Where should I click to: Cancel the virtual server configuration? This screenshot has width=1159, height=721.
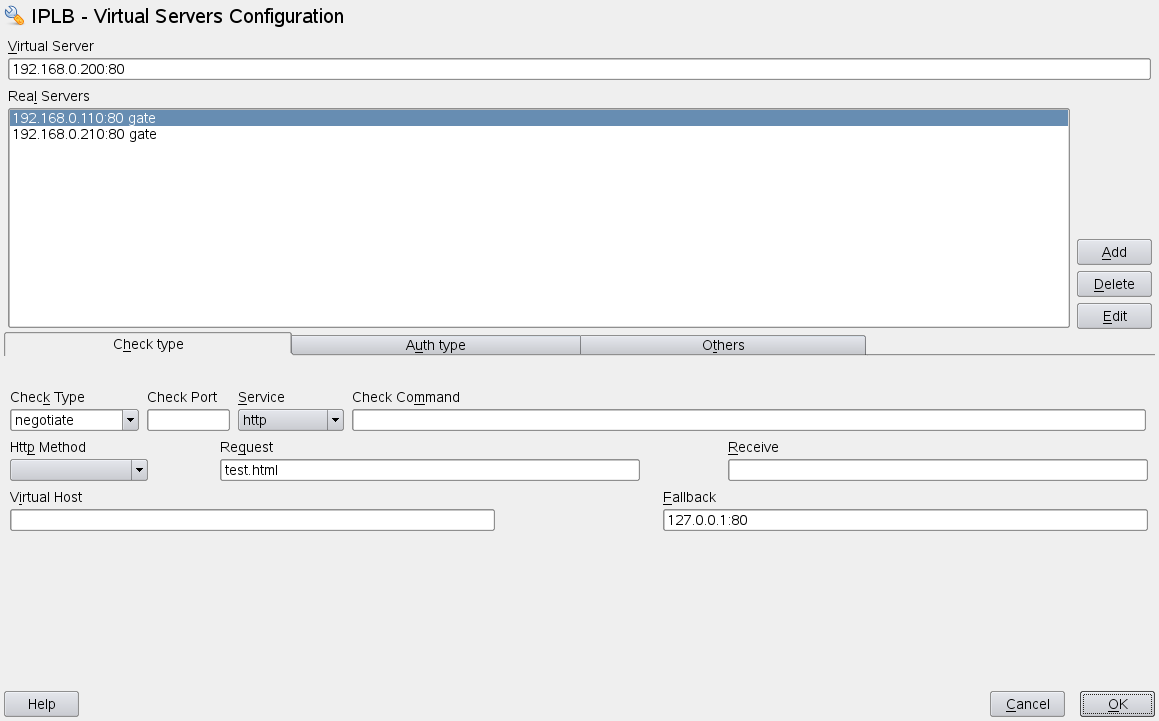(x=1027, y=704)
